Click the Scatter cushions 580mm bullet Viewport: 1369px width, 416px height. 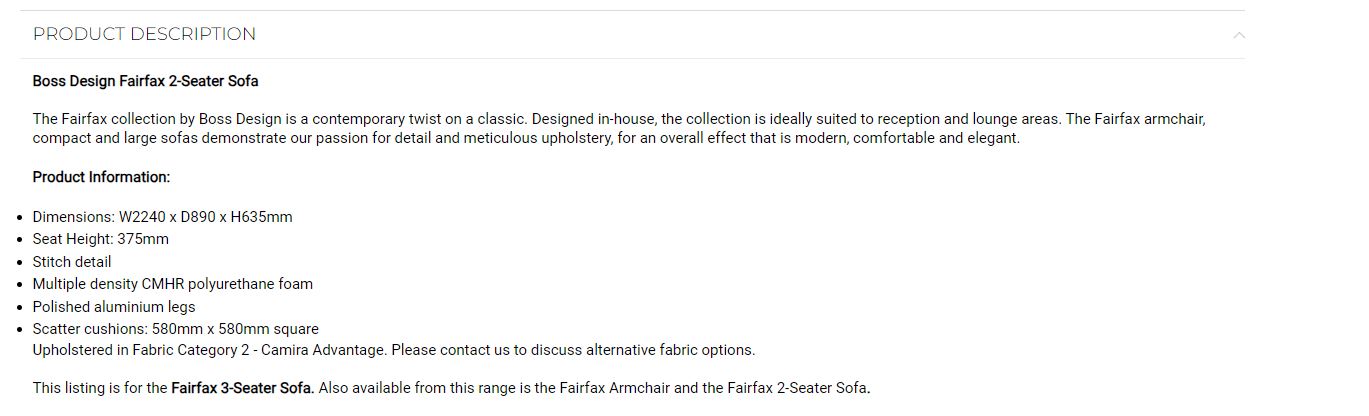point(176,329)
